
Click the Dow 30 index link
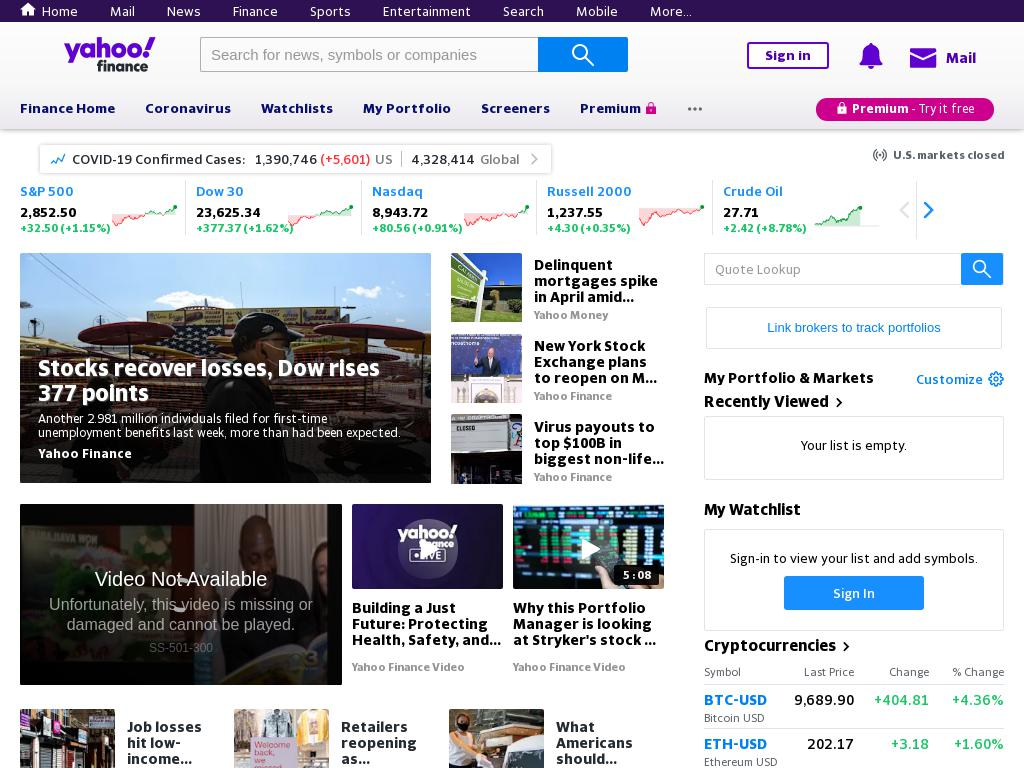click(x=219, y=191)
